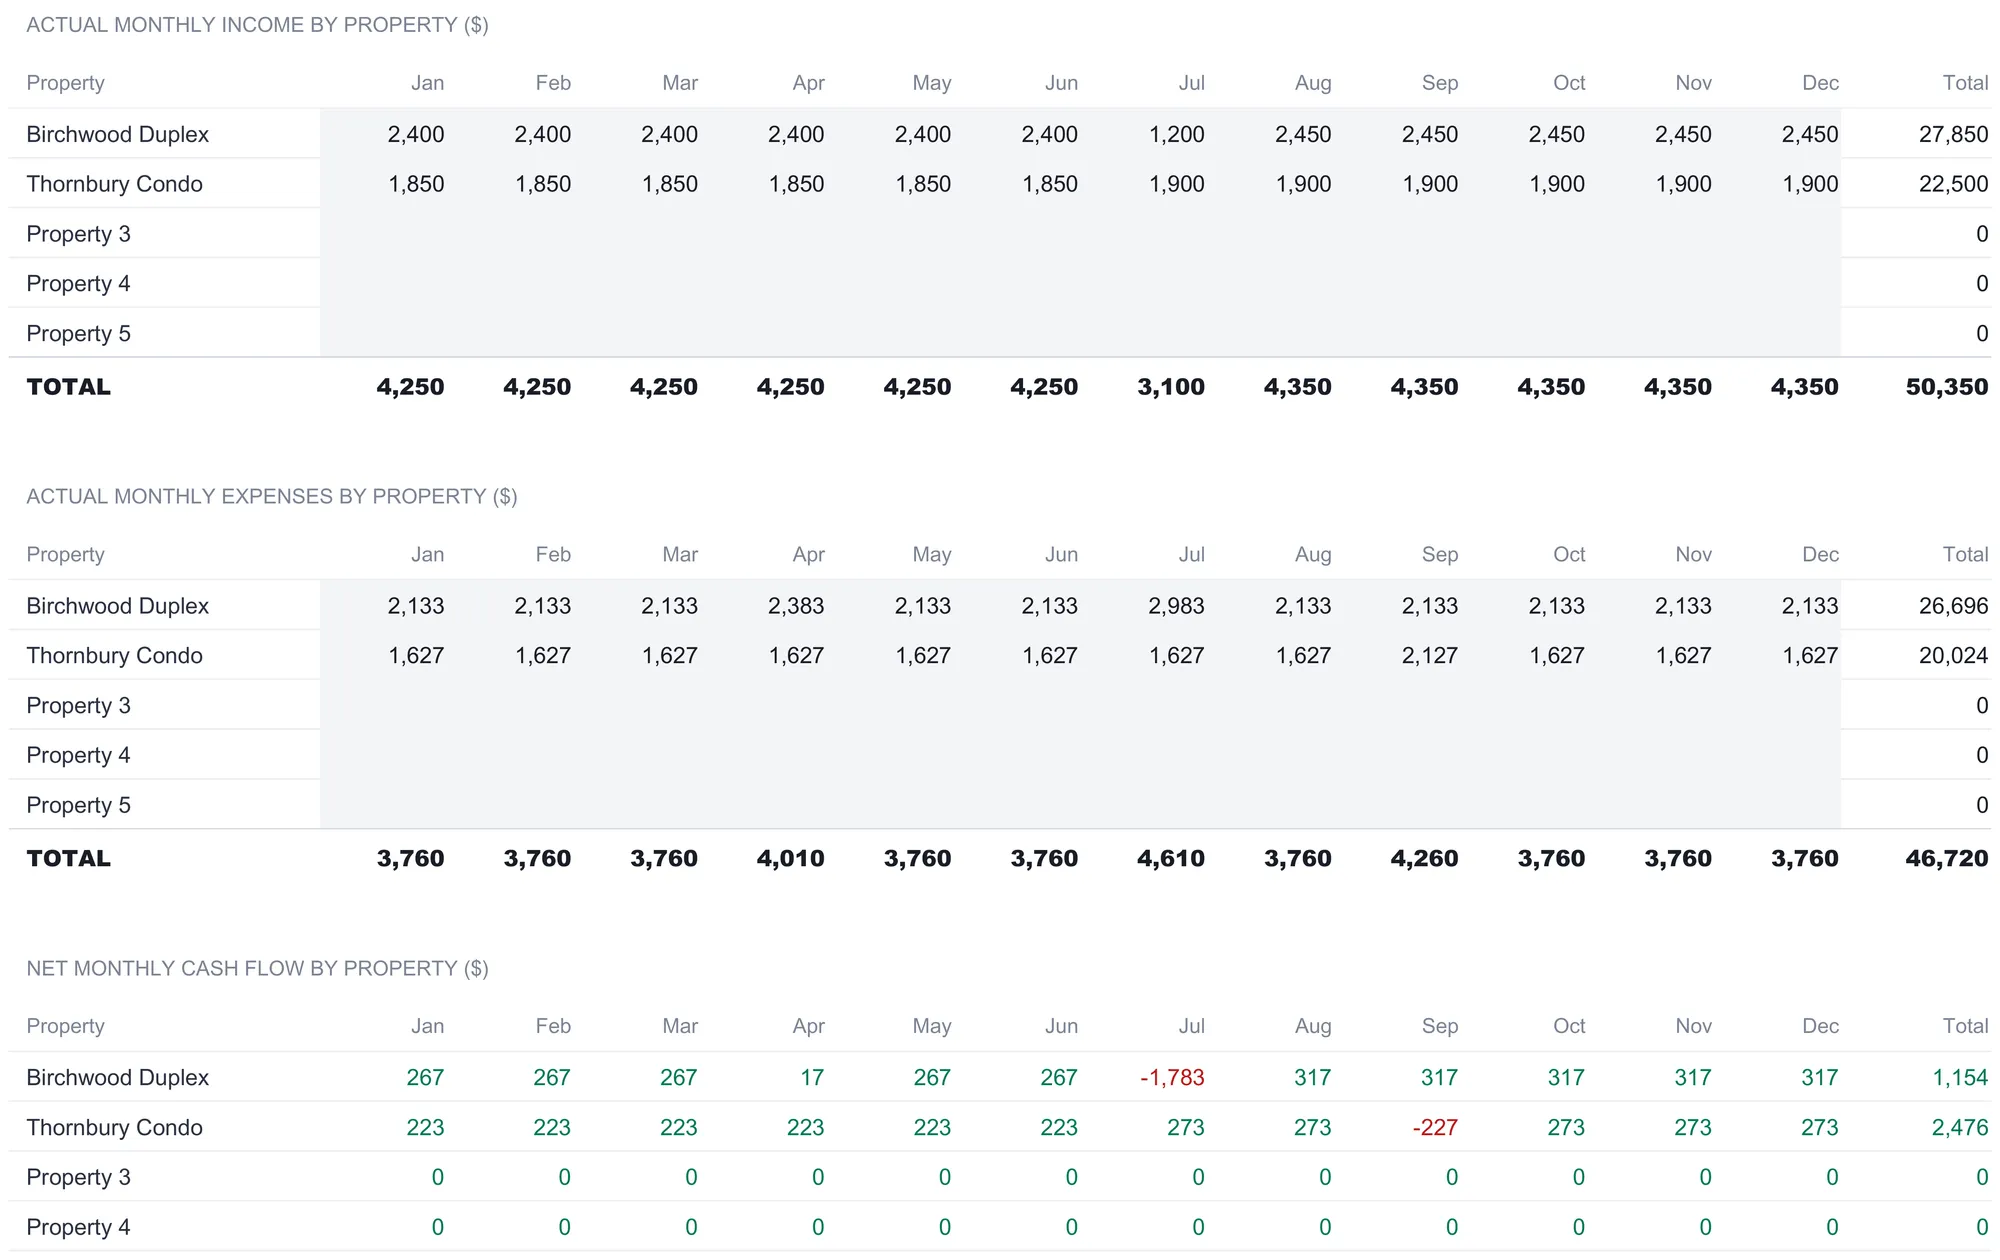
Task: Select Birchwood Duplex July expense 2,983
Action: [x=1176, y=606]
